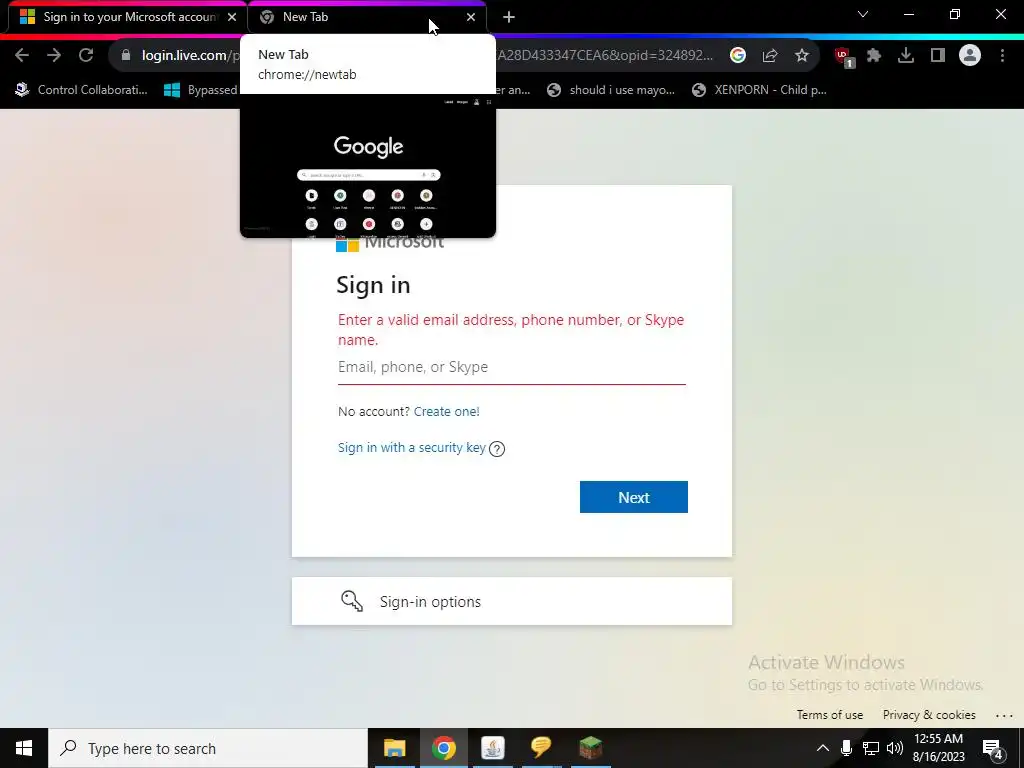Go back using the browser back arrow

[22, 56]
